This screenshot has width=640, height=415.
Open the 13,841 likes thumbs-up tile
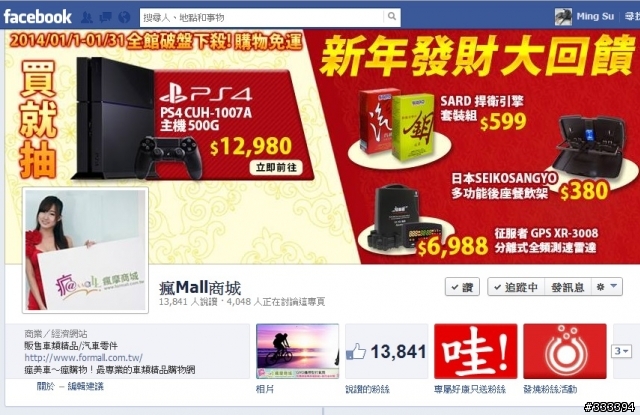point(386,351)
